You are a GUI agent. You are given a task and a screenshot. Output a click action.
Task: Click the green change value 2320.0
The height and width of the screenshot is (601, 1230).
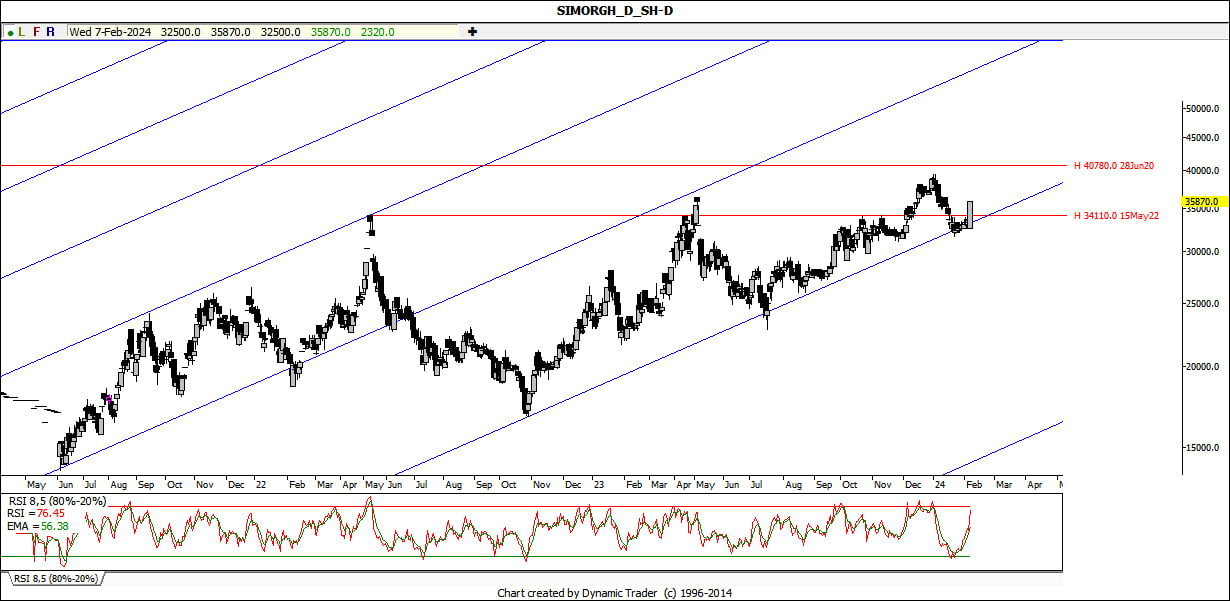point(378,32)
